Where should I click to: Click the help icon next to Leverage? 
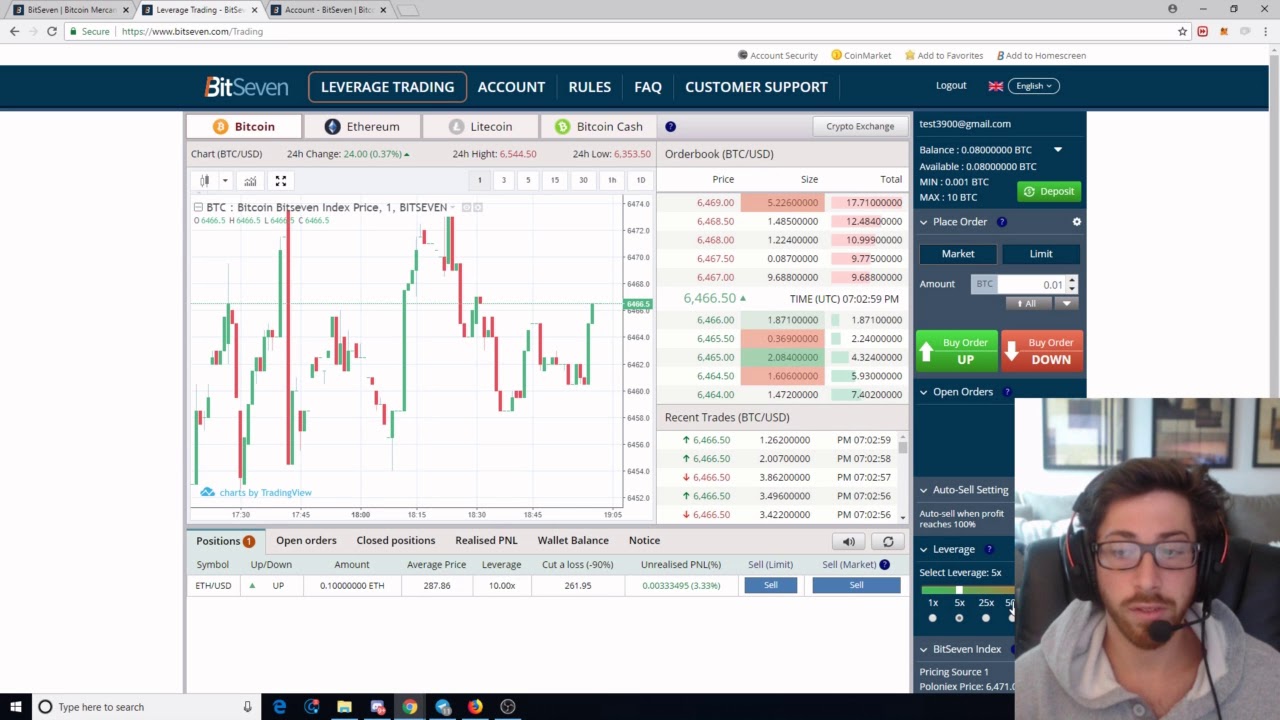pyautogui.click(x=989, y=549)
